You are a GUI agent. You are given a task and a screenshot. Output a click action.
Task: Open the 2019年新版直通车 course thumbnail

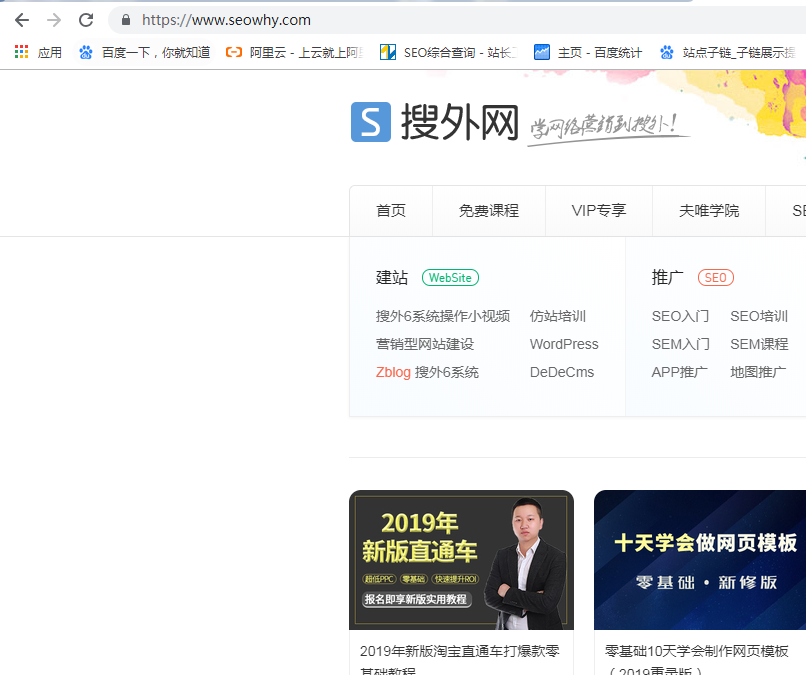[461, 560]
